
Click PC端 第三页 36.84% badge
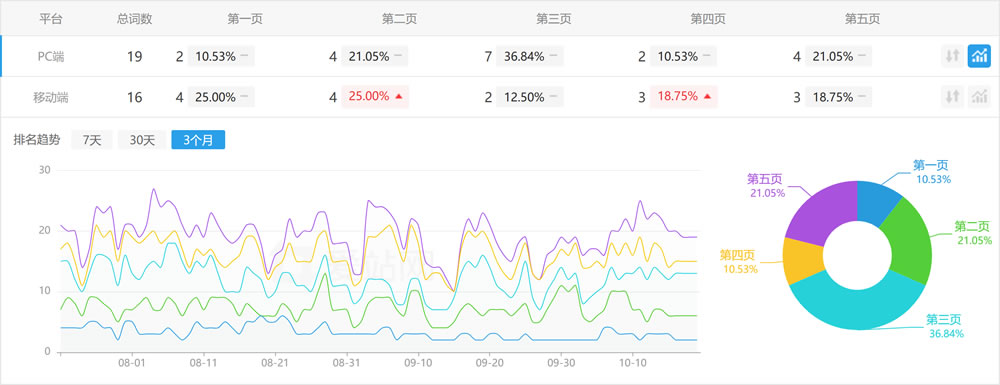click(529, 56)
